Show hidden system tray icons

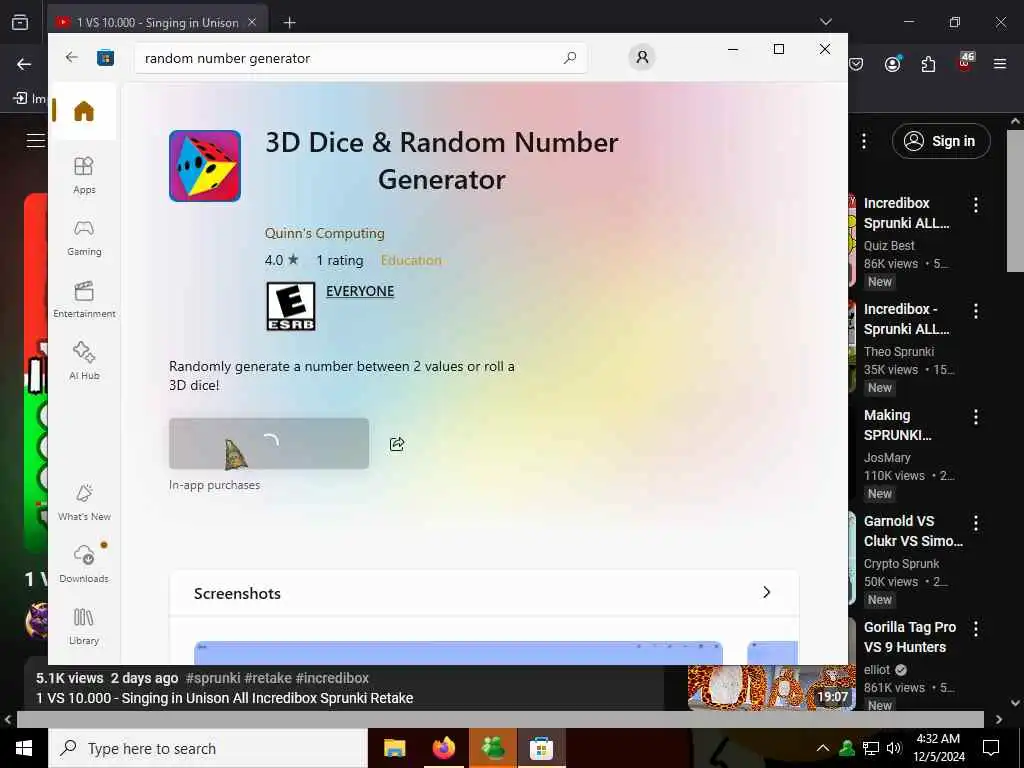coord(823,748)
